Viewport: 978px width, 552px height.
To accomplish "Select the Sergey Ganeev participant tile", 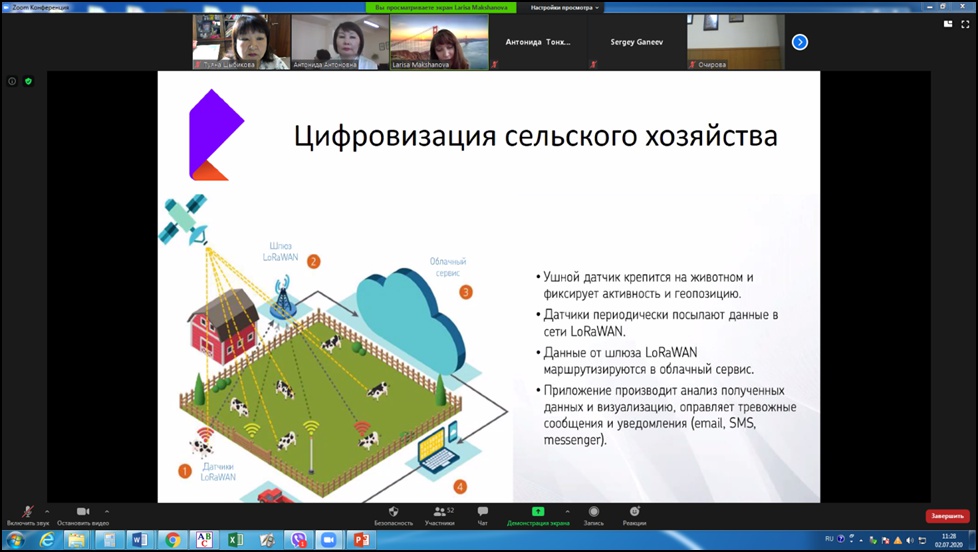I will click(636, 42).
